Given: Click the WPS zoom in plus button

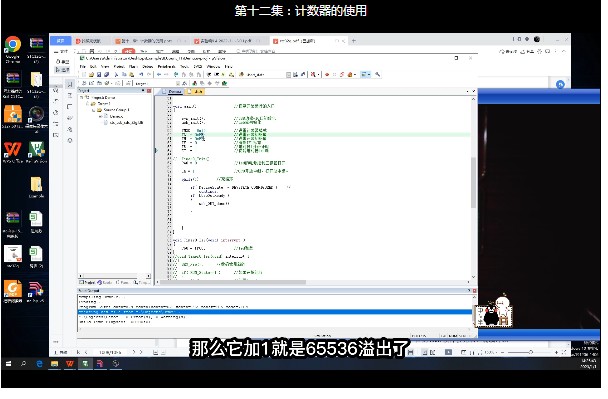Looking at the screenshot, I should [556, 352].
